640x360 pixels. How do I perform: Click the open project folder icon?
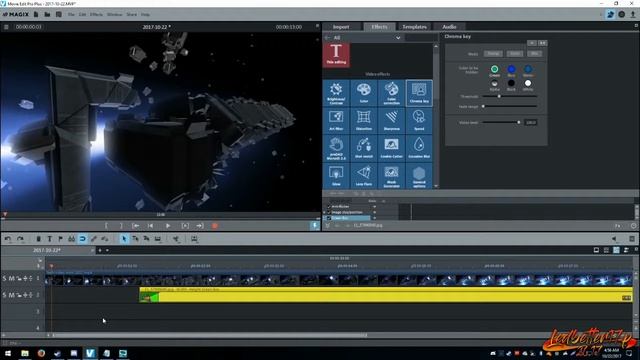tap(47, 14)
